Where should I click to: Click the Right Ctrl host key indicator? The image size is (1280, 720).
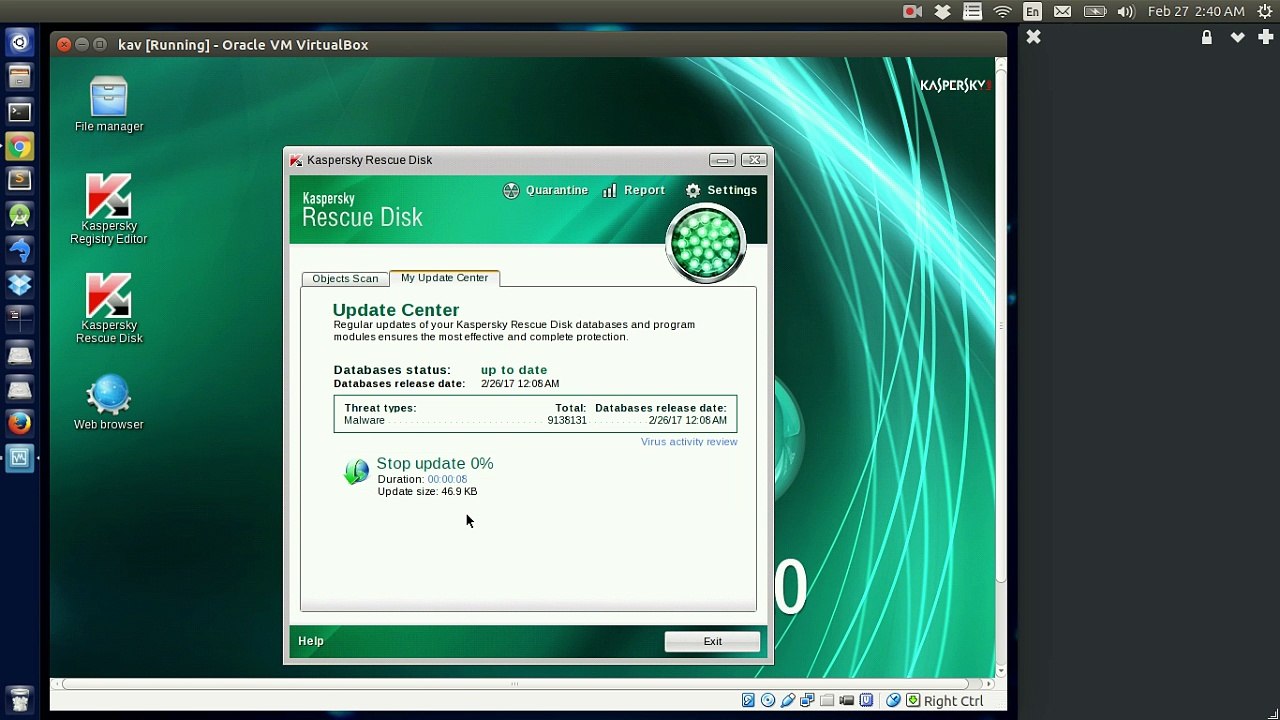tap(953, 701)
